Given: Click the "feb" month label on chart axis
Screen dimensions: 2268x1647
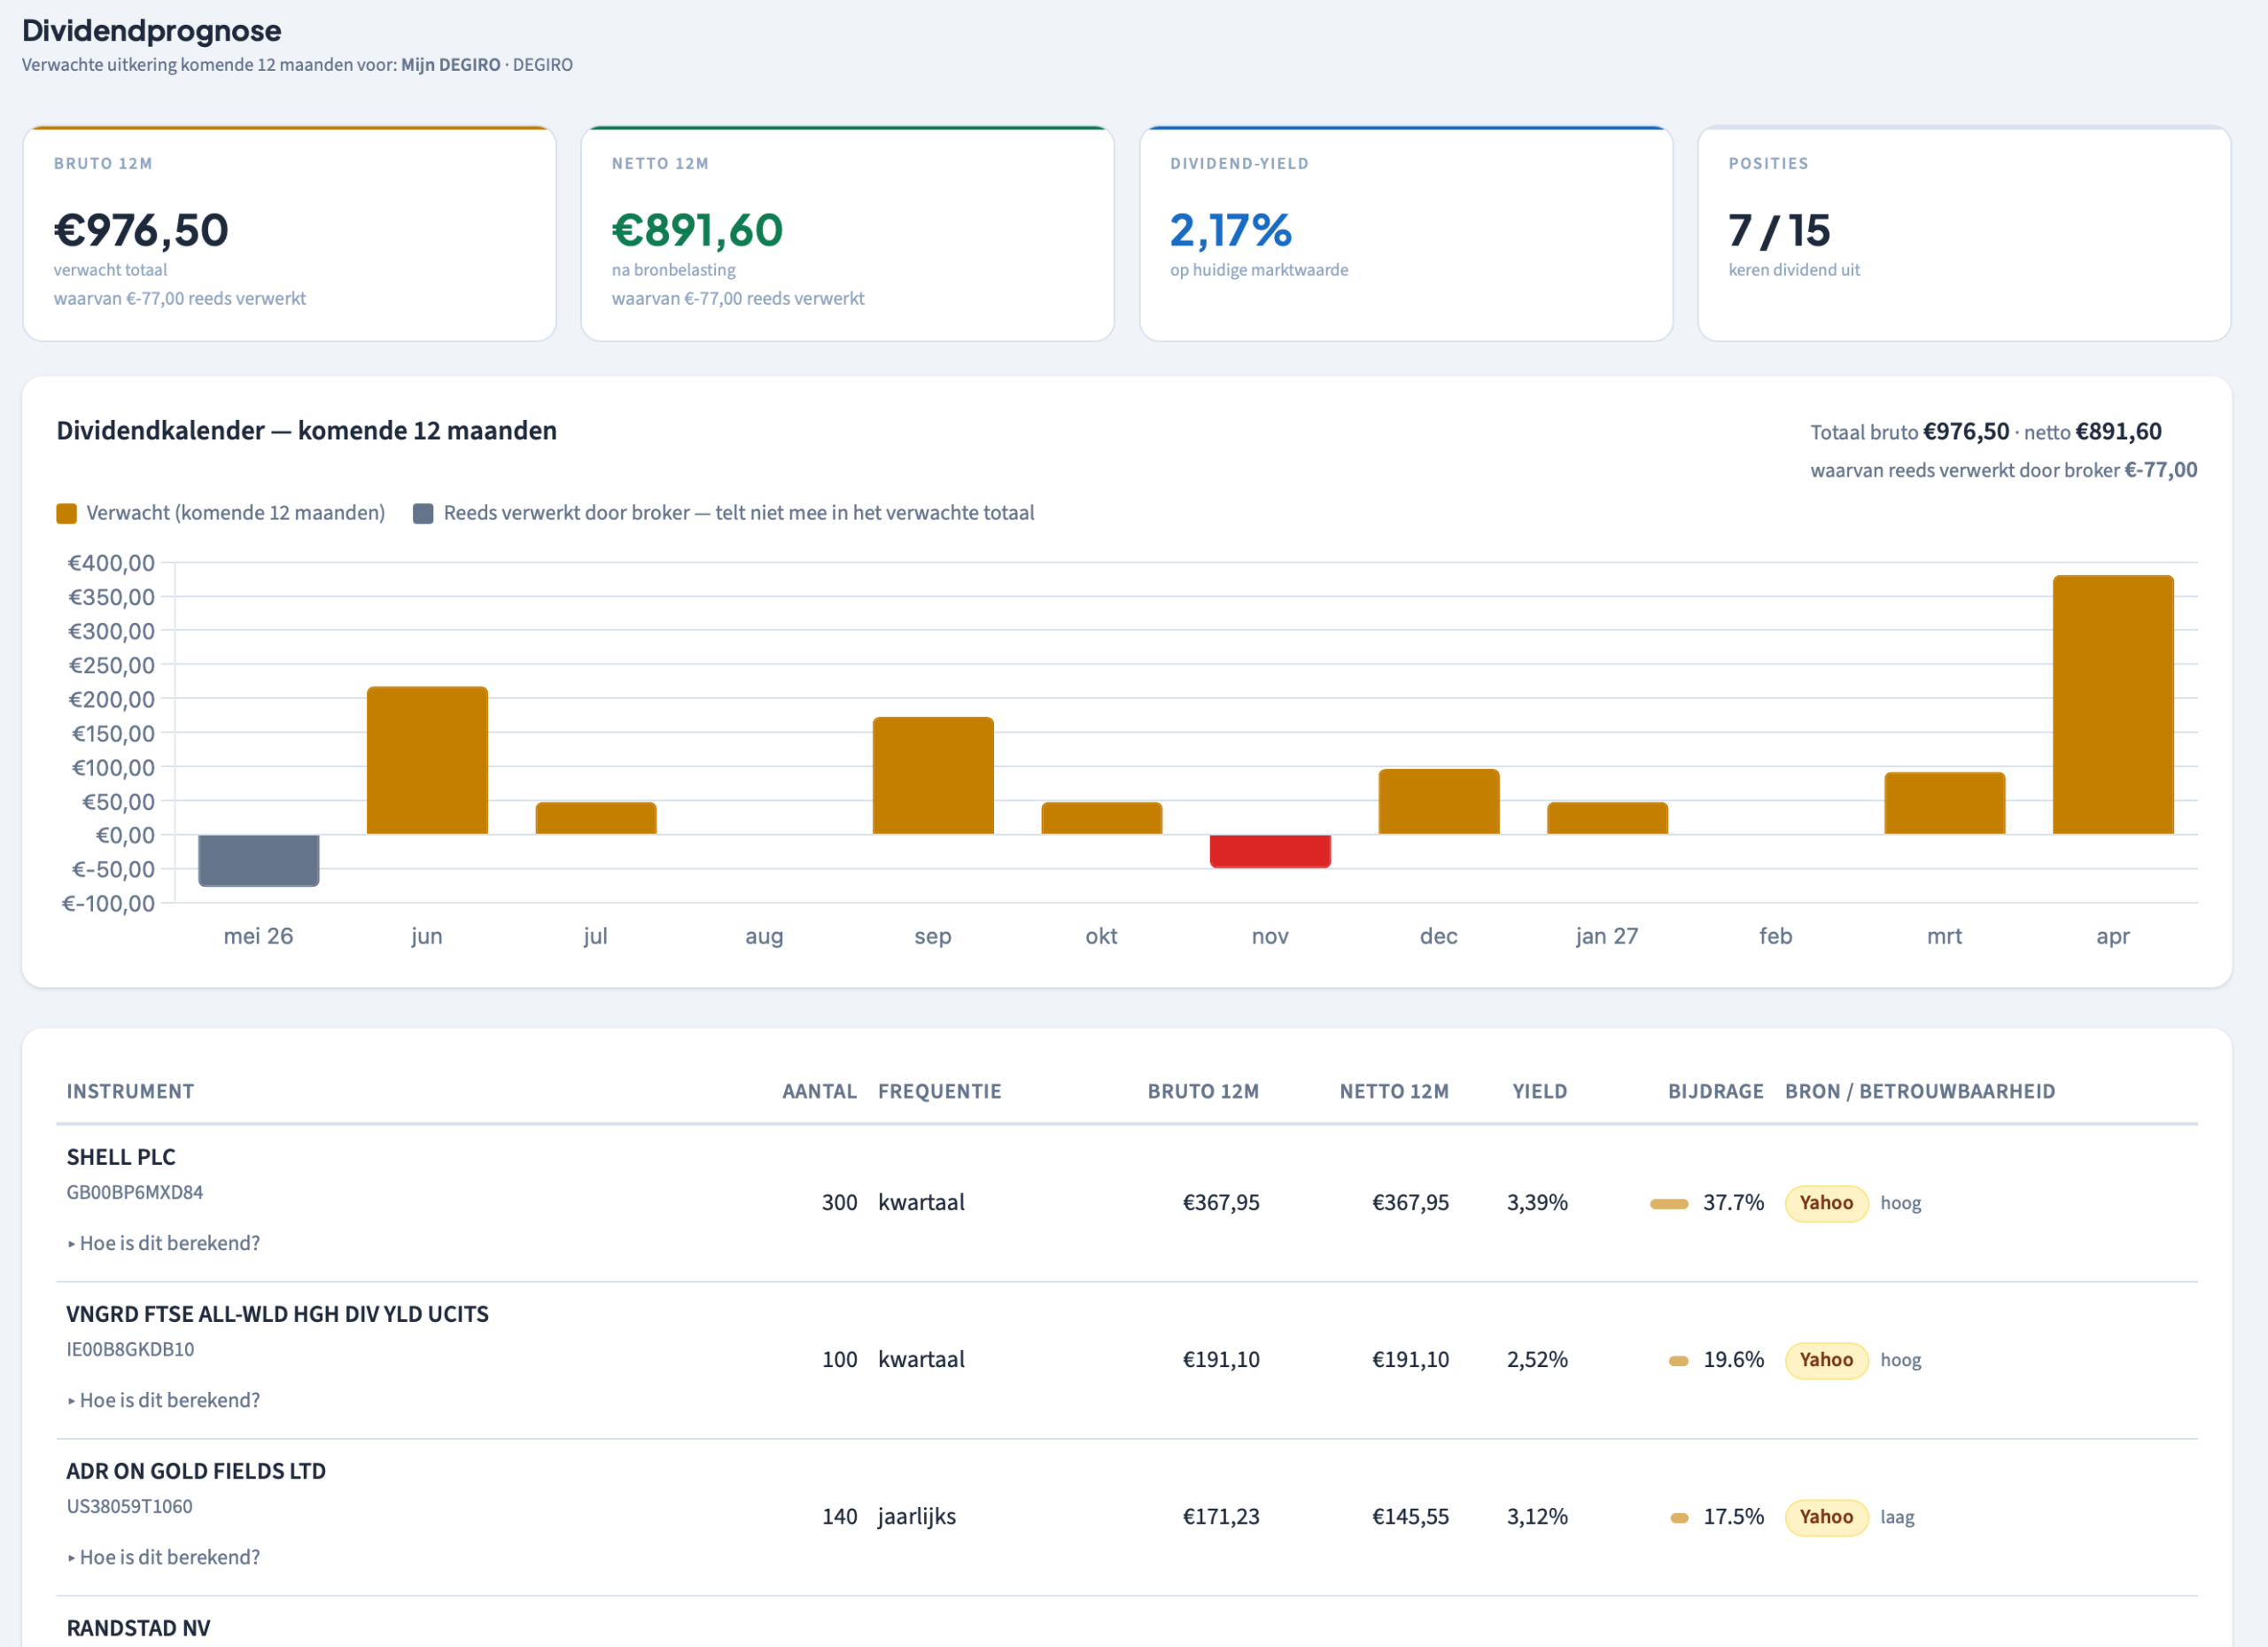Looking at the screenshot, I should tap(1776, 936).
